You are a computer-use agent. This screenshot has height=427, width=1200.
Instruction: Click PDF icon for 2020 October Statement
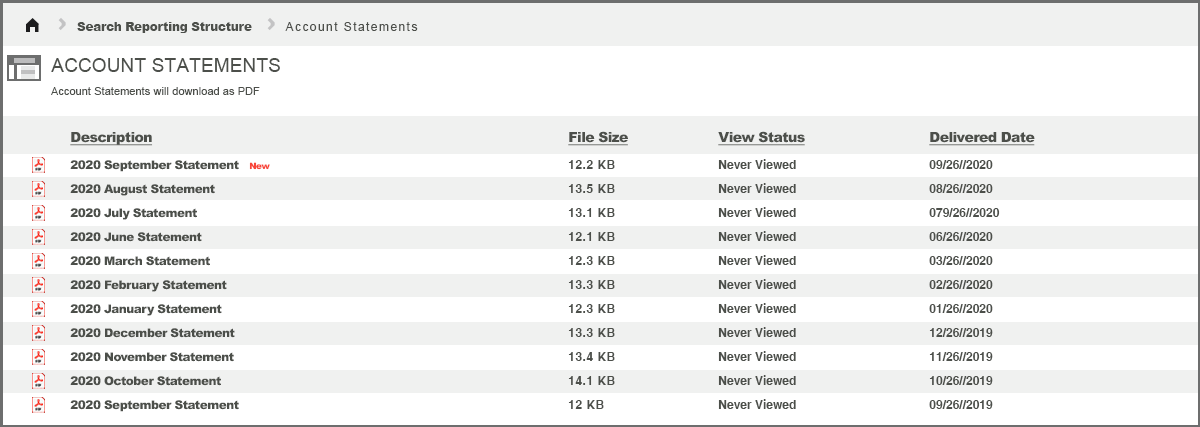39,381
